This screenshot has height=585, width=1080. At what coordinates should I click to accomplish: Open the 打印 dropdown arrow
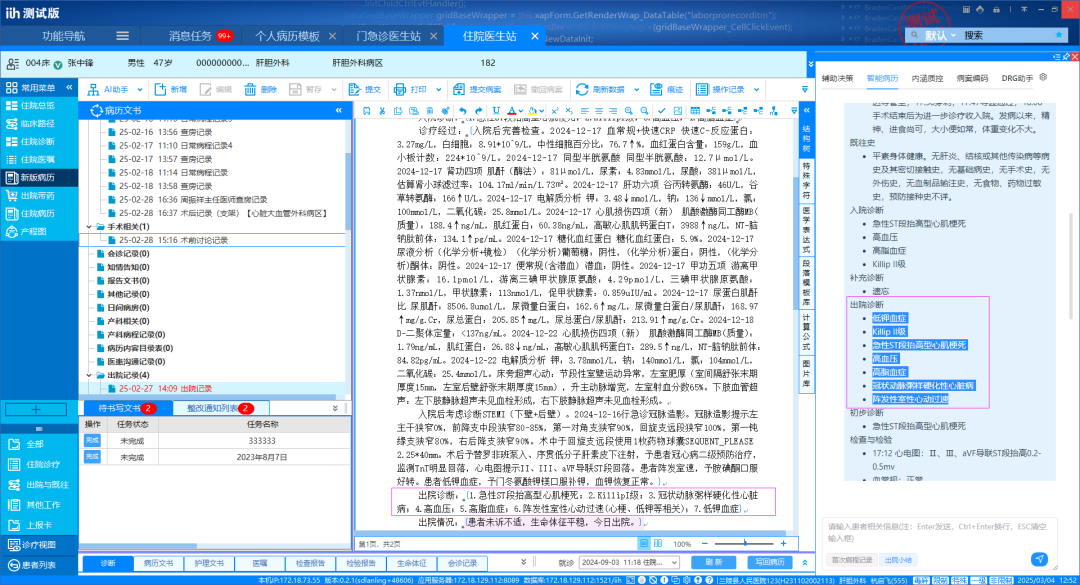click(438, 90)
